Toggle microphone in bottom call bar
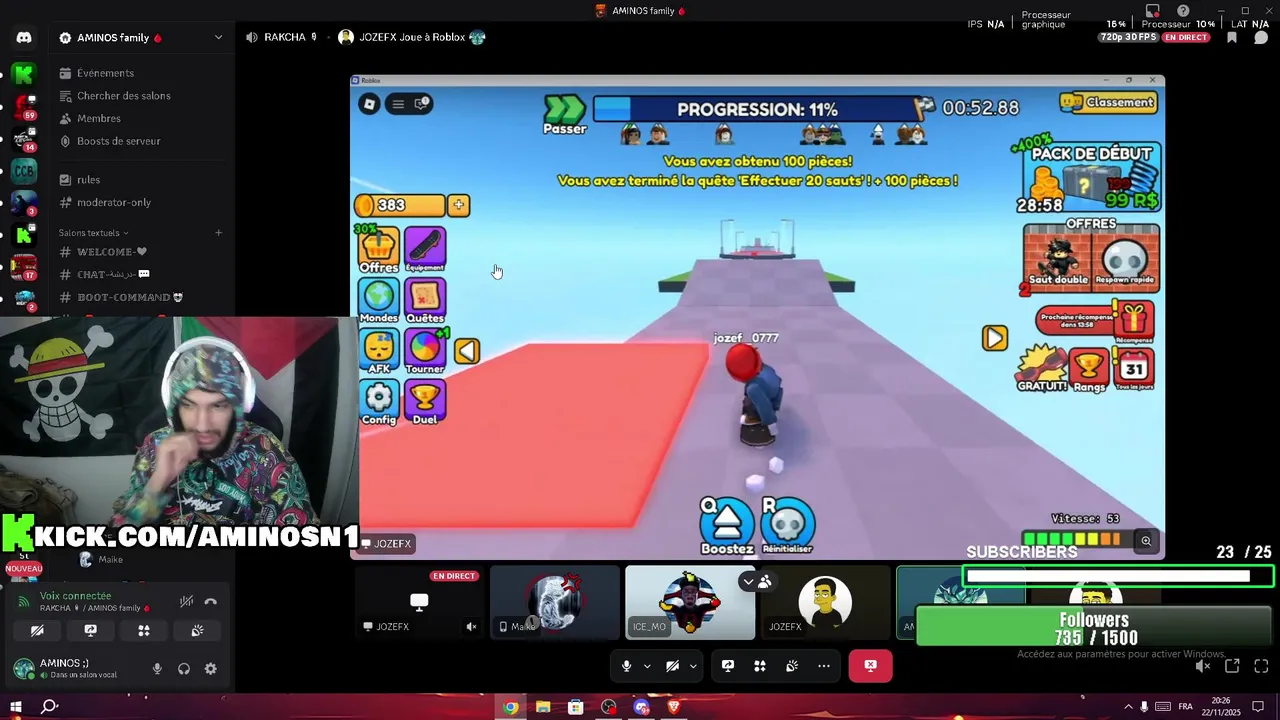Viewport: 1280px width, 720px height. [x=626, y=666]
